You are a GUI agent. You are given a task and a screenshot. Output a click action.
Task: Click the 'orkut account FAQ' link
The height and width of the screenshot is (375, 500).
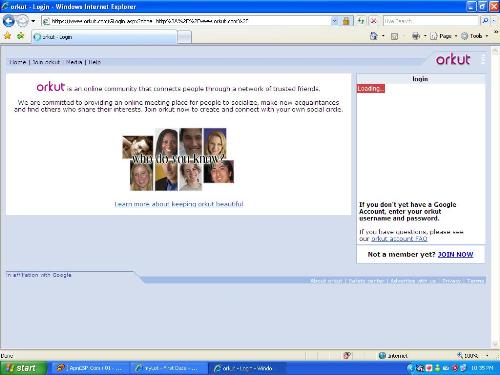pyautogui.click(x=399, y=239)
